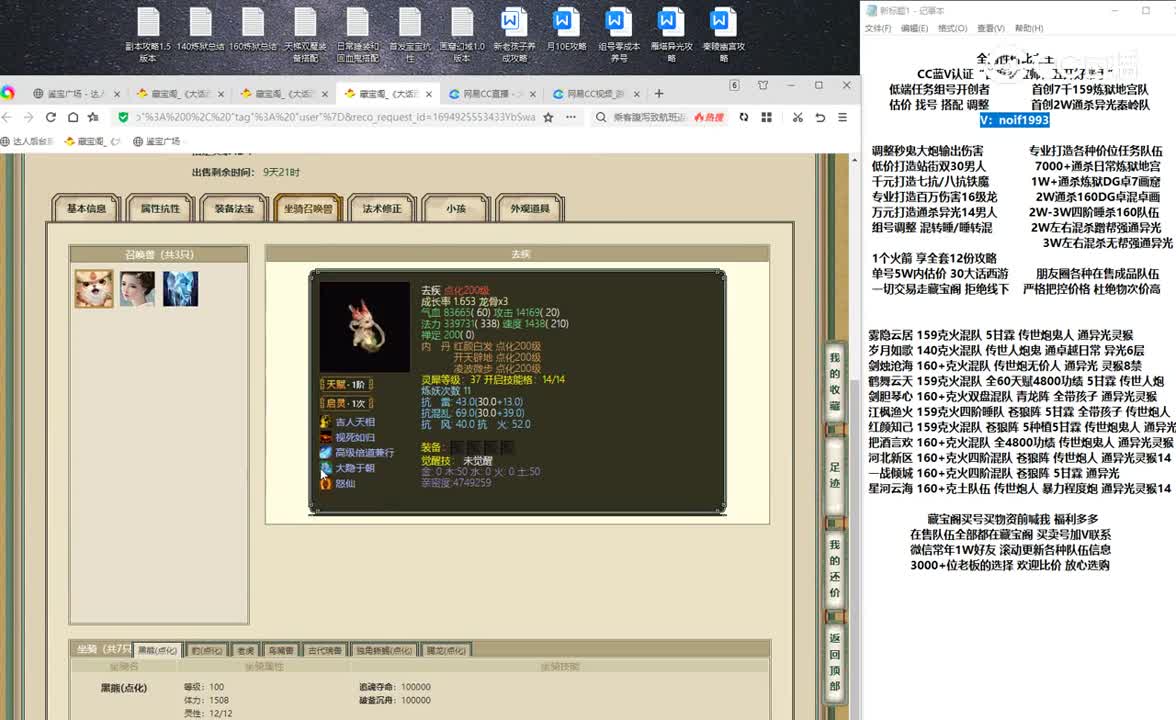Reload the current browser page
The image size is (1176, 720).
(50, 117)
